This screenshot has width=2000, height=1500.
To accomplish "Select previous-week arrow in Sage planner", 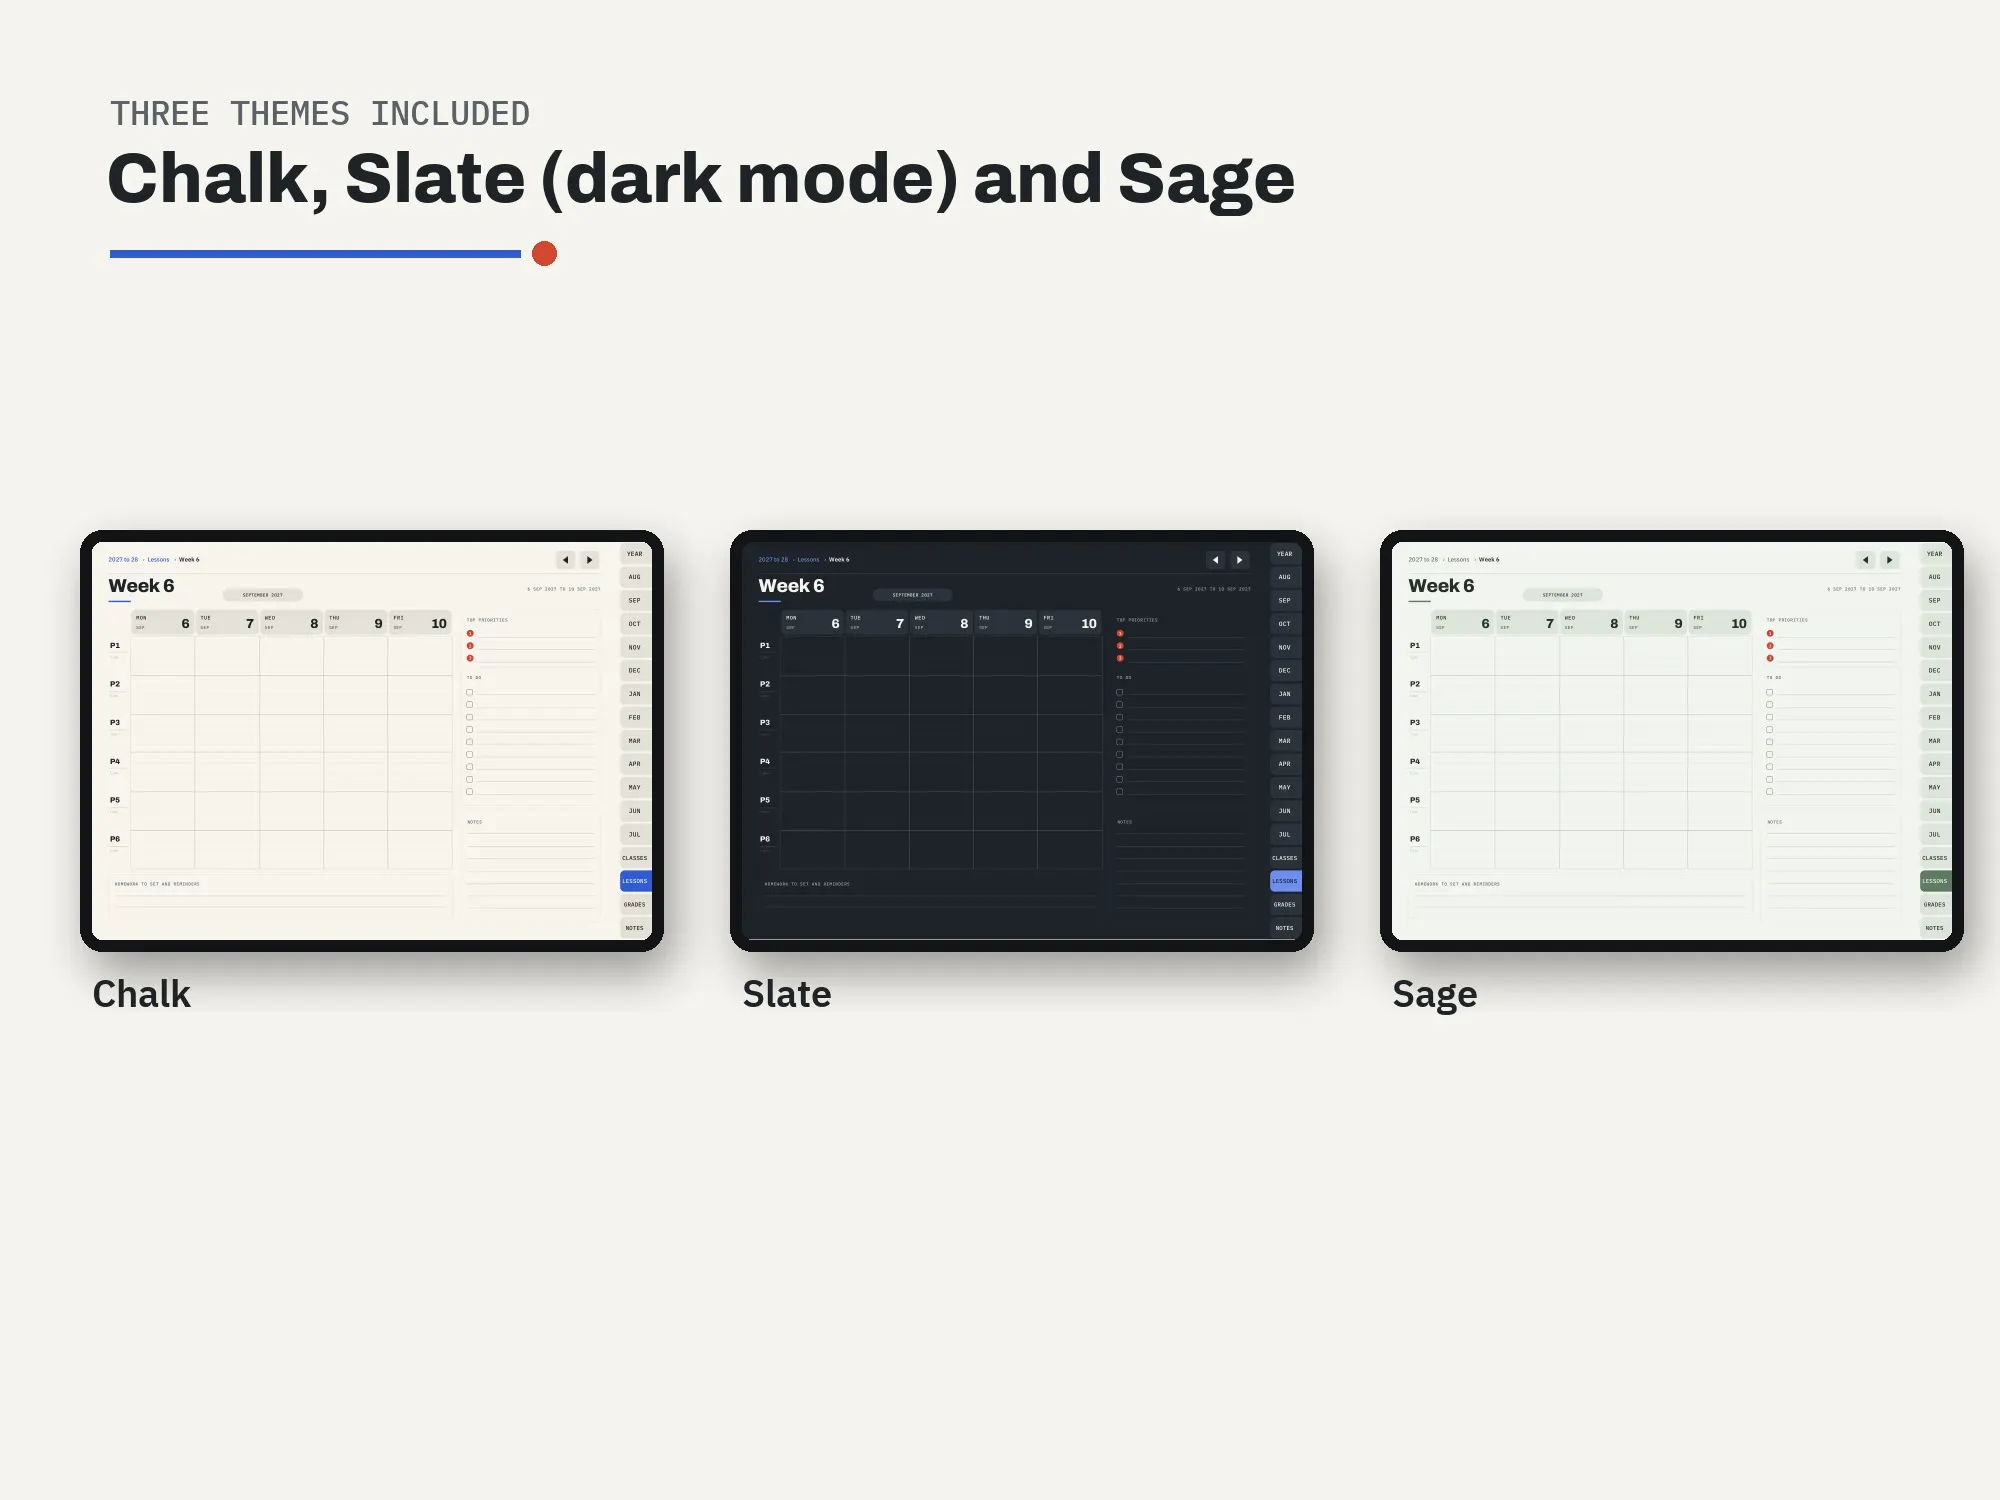I will tap(1866, 560).
